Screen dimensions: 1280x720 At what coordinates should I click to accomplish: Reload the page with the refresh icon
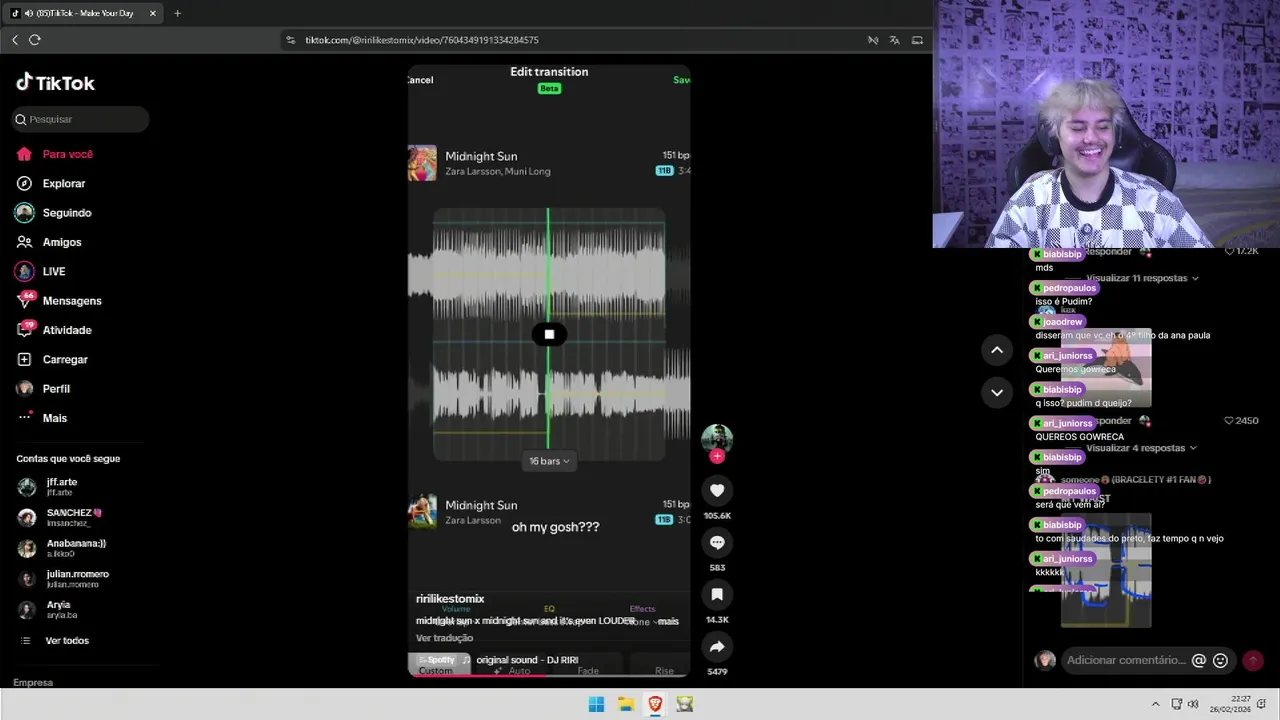35,40
